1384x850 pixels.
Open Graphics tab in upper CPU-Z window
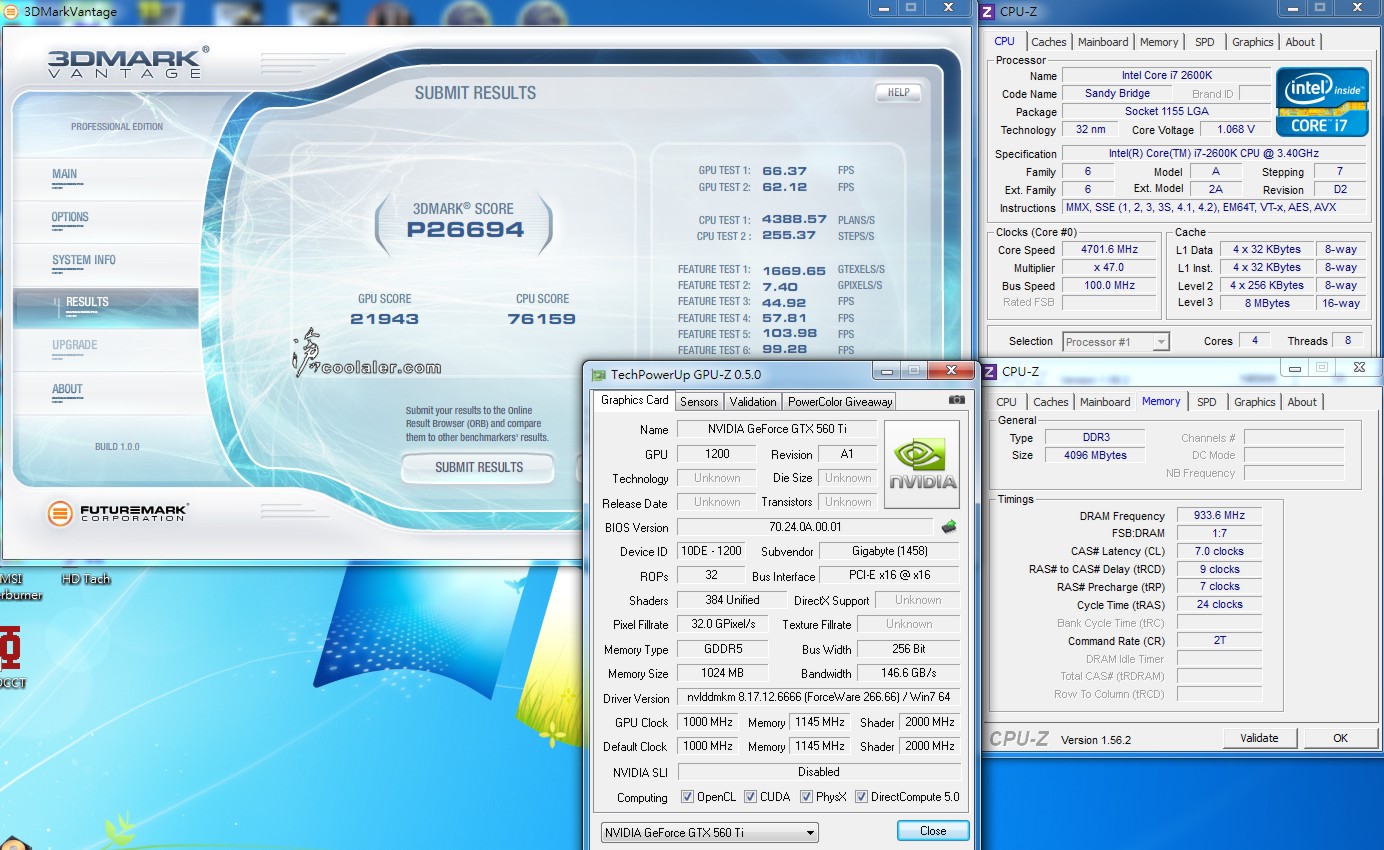1253,42
